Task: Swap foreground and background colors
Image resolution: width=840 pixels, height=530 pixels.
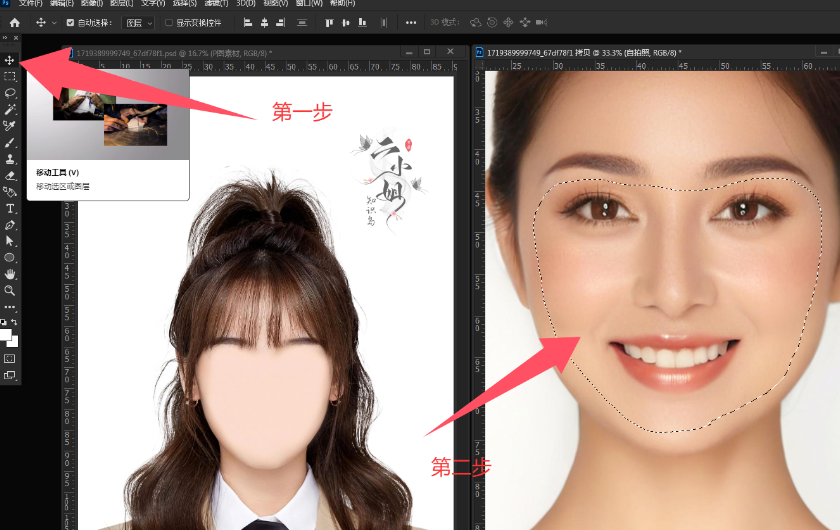Action: click(14, 322)
